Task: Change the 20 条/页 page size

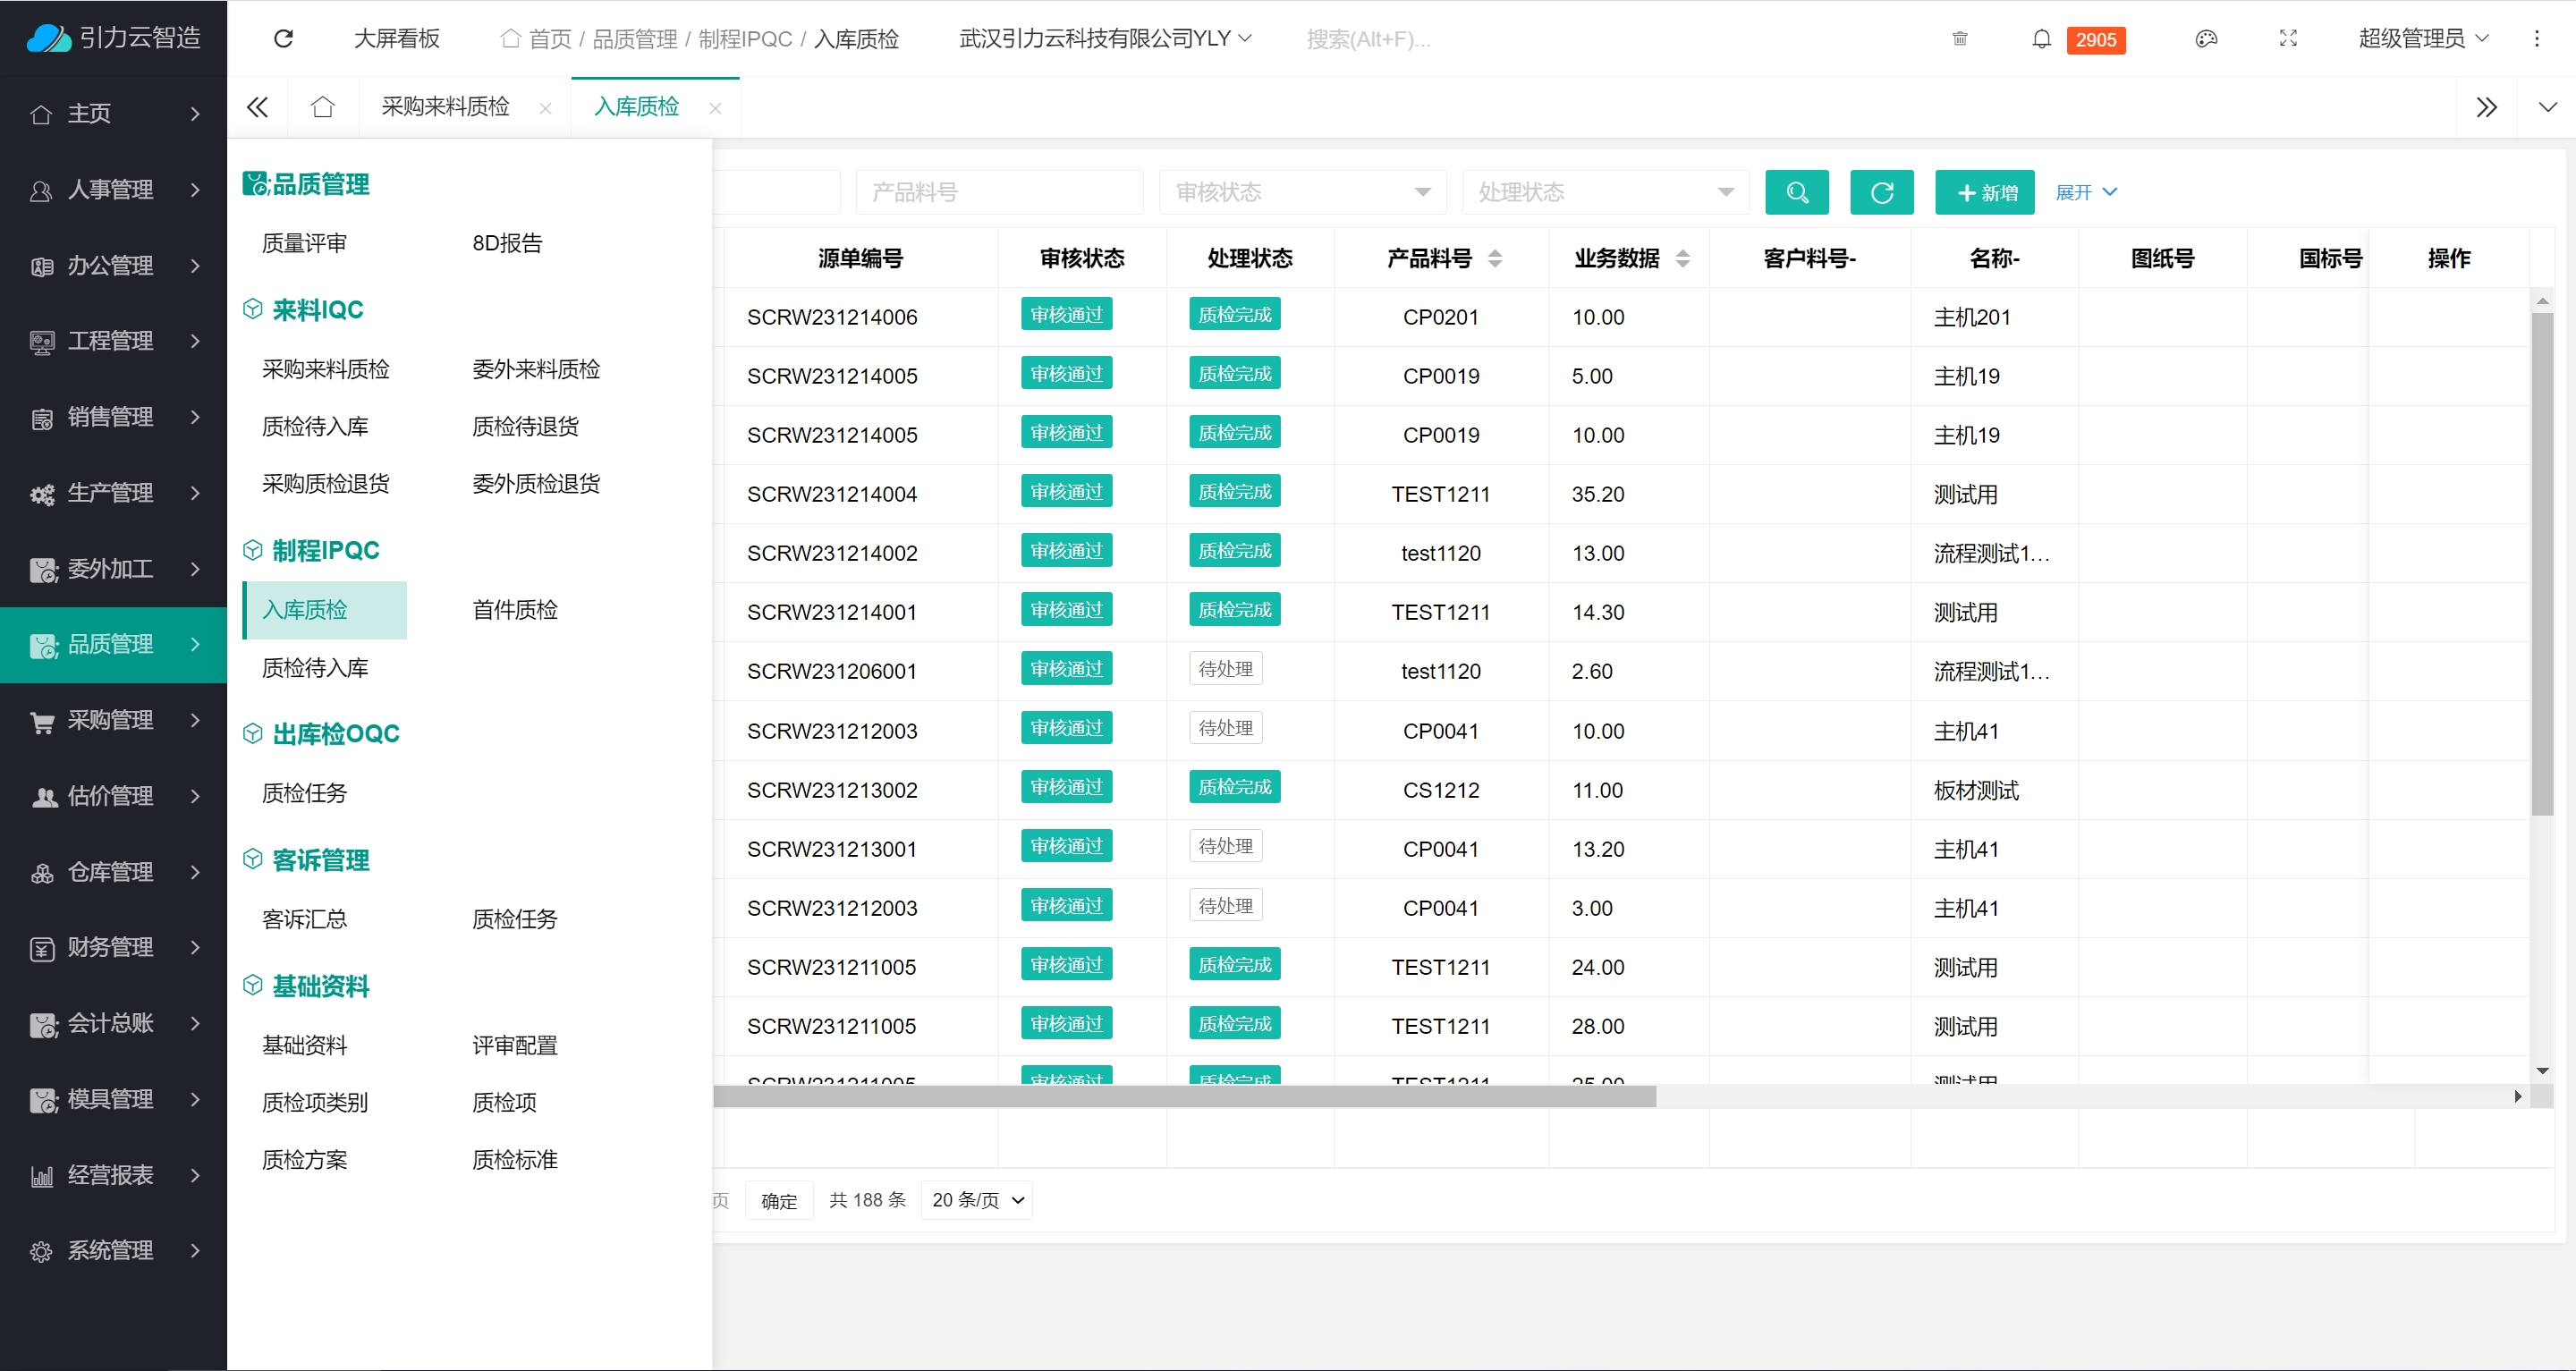Action: [x=976, y=1200]
